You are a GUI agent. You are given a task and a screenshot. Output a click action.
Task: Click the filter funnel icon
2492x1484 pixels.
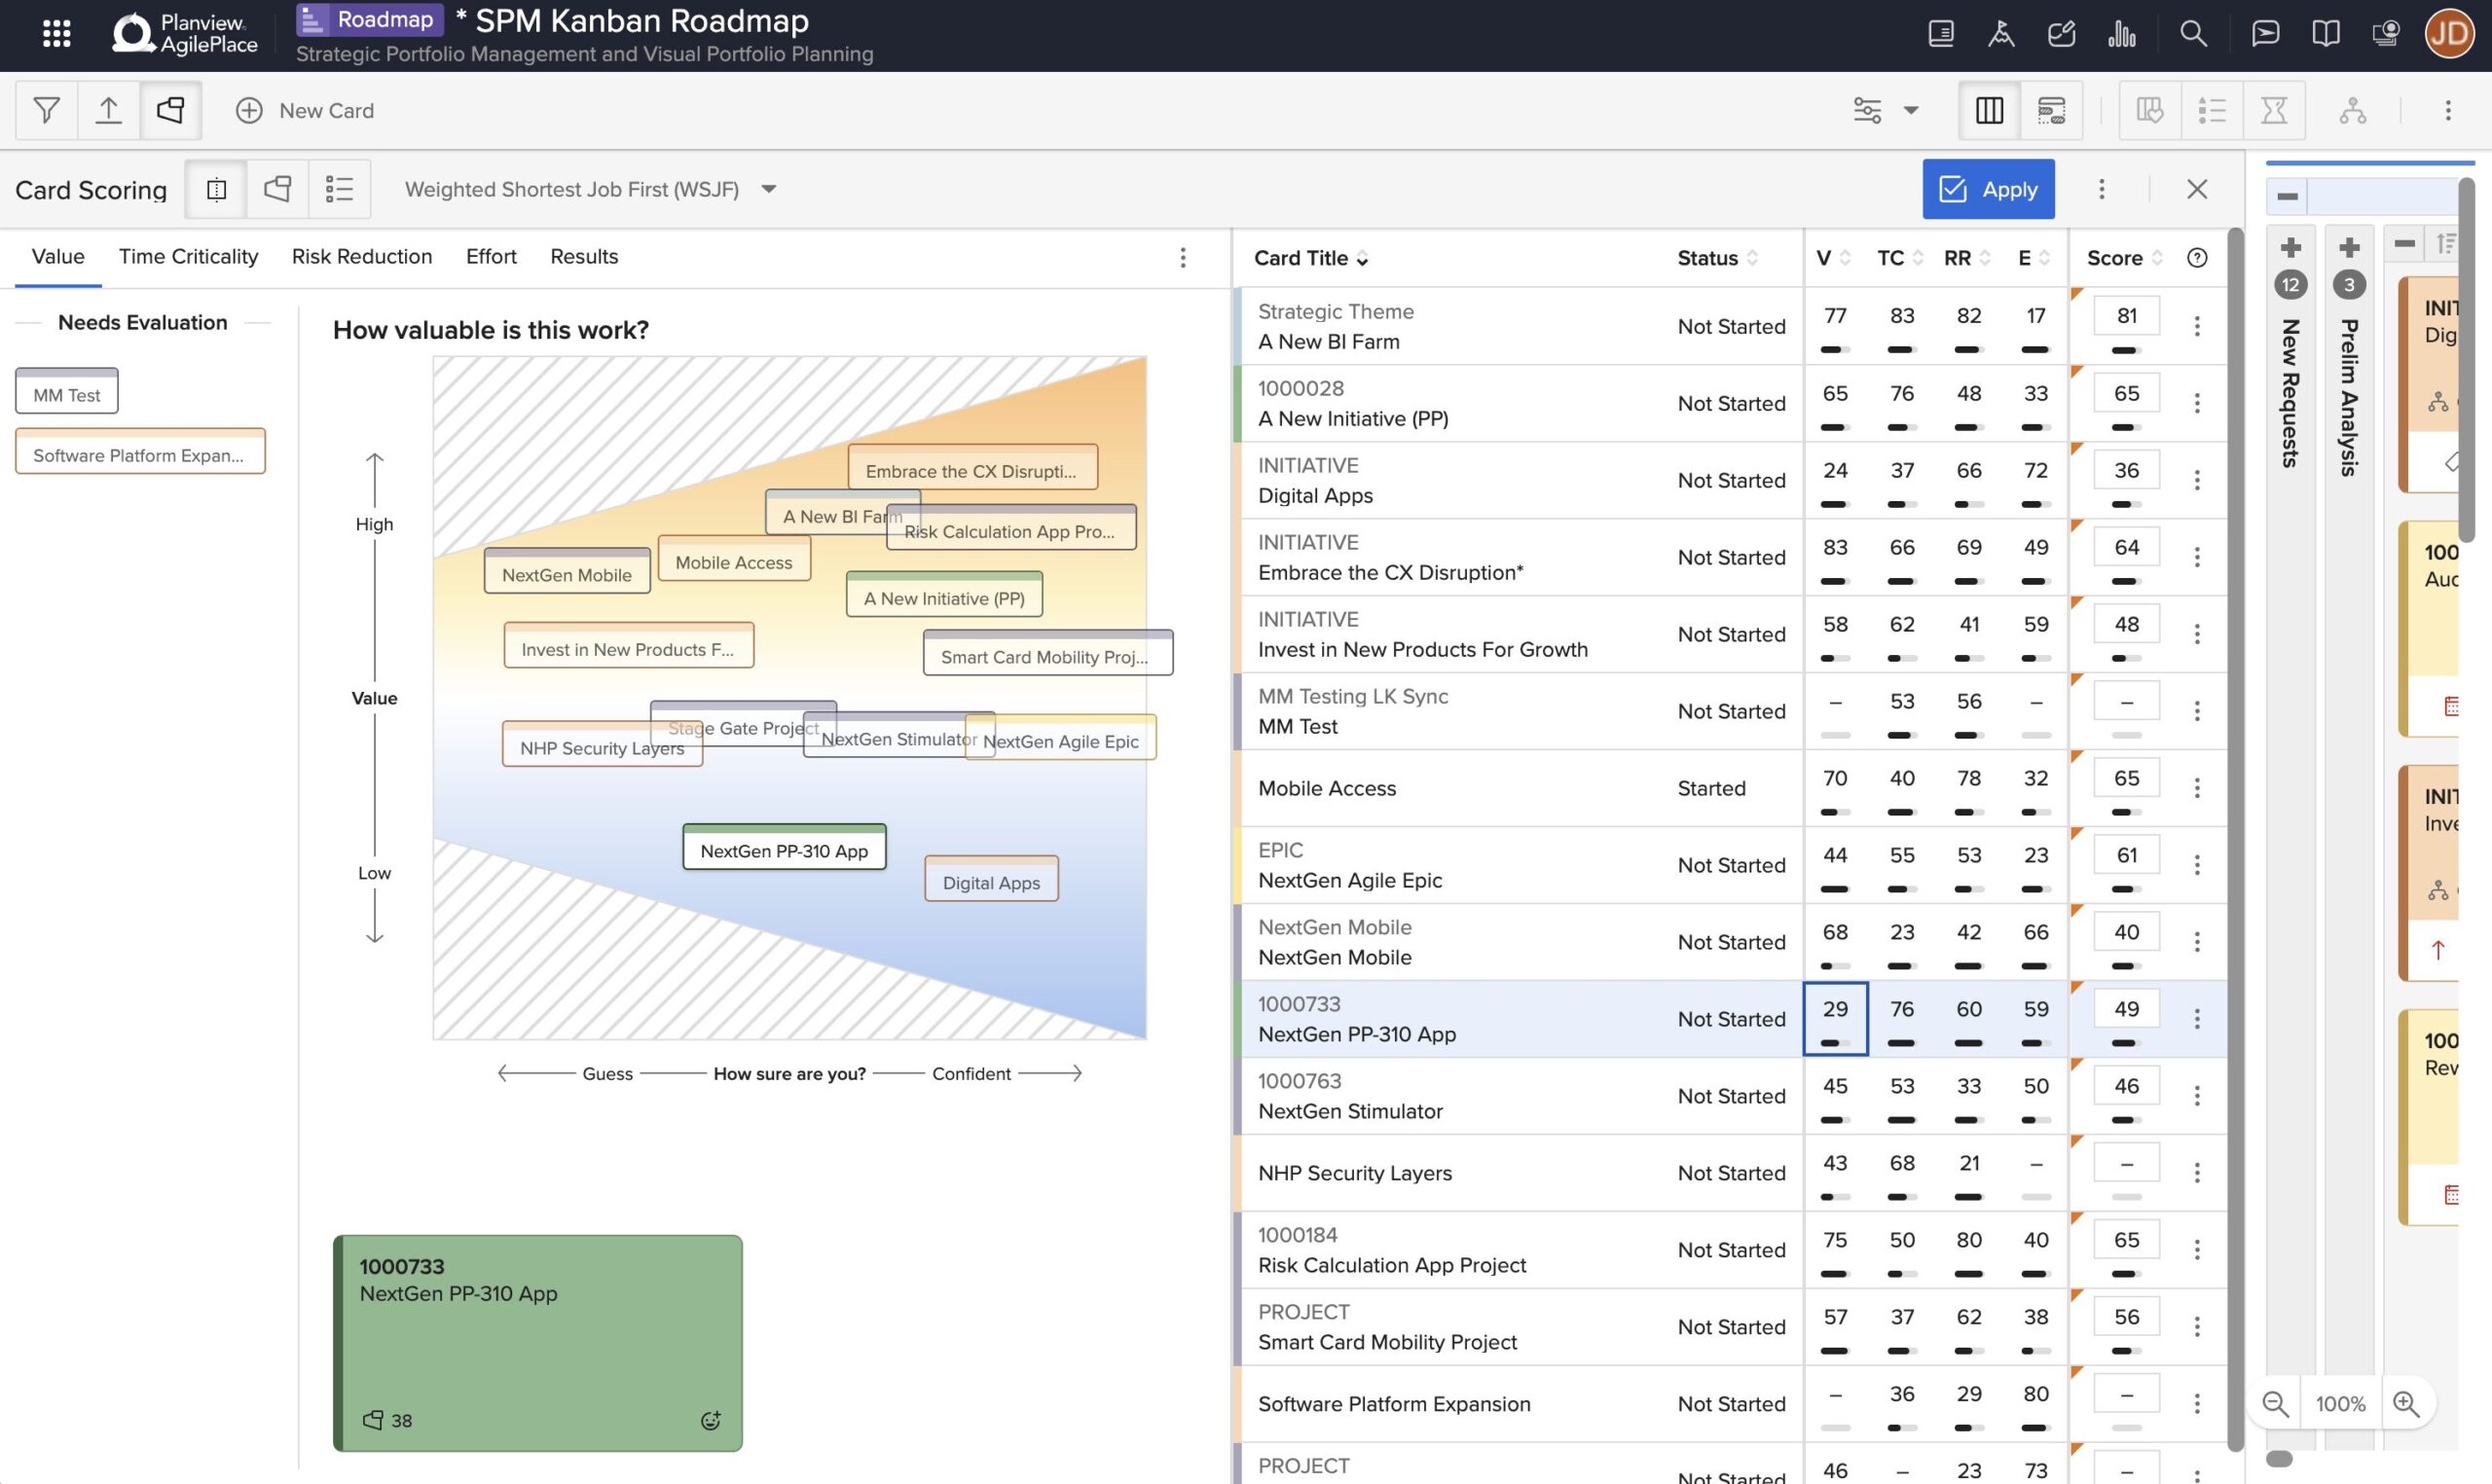(46, 110)
